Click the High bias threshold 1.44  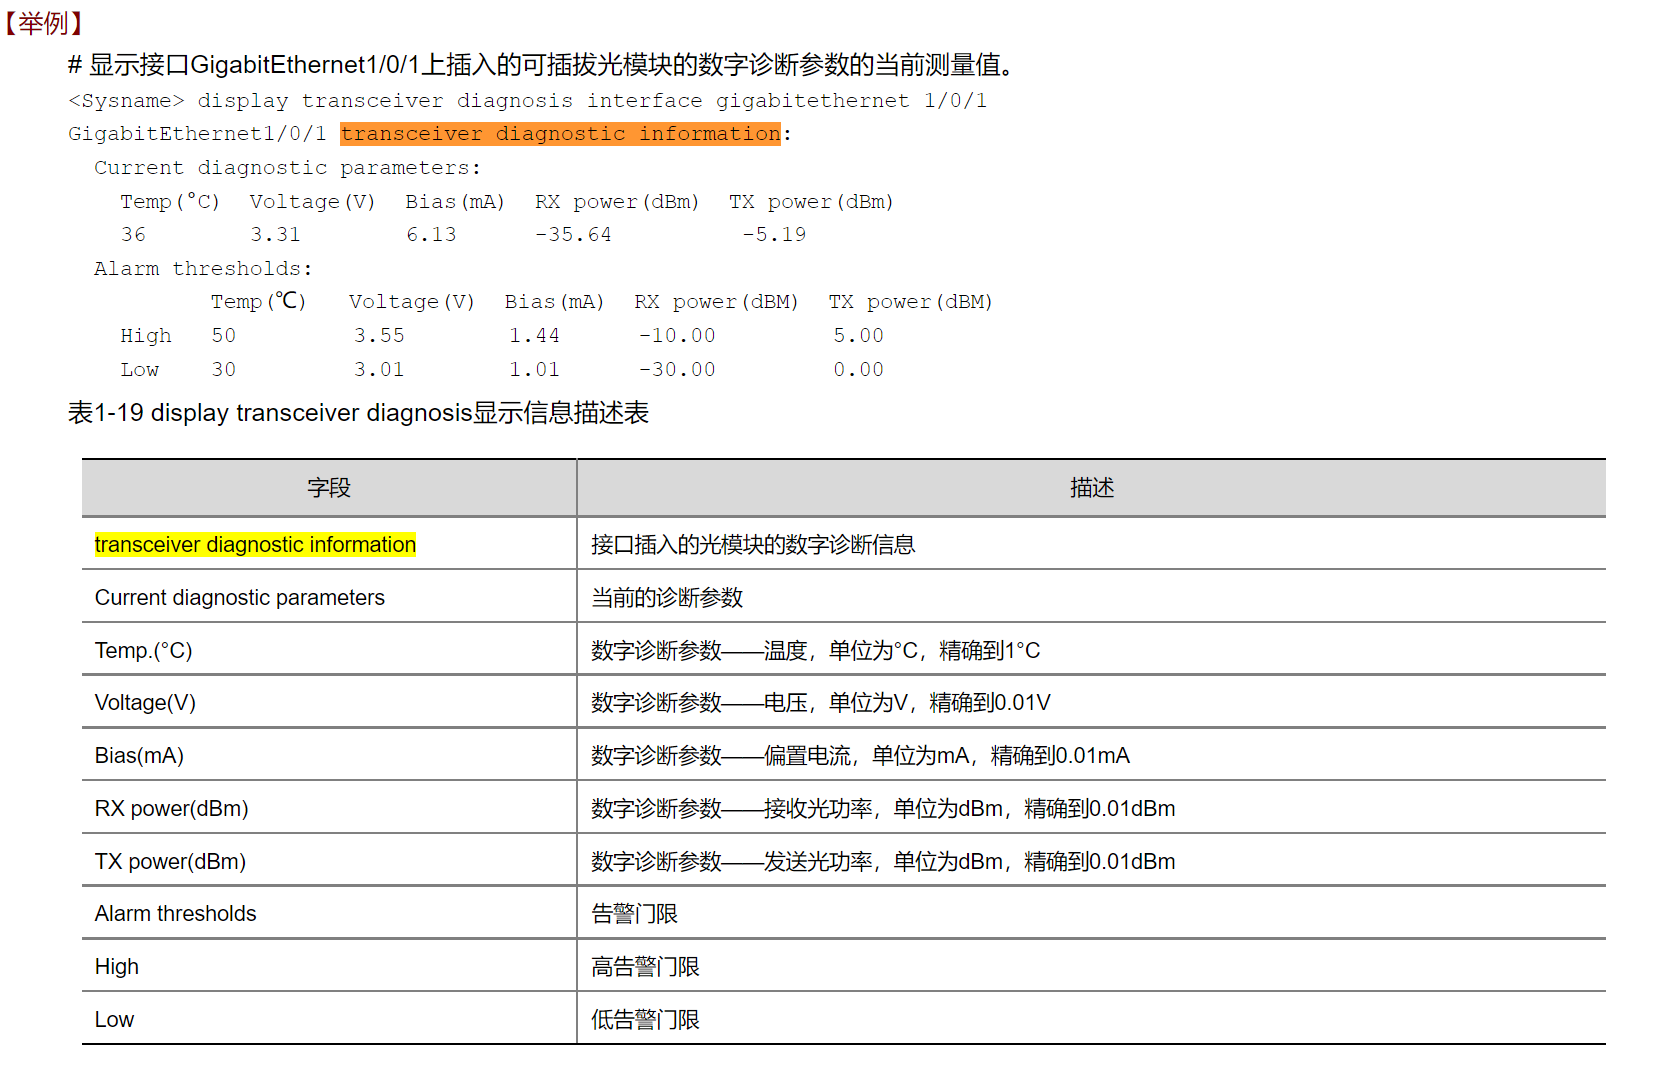coord(534,336)
